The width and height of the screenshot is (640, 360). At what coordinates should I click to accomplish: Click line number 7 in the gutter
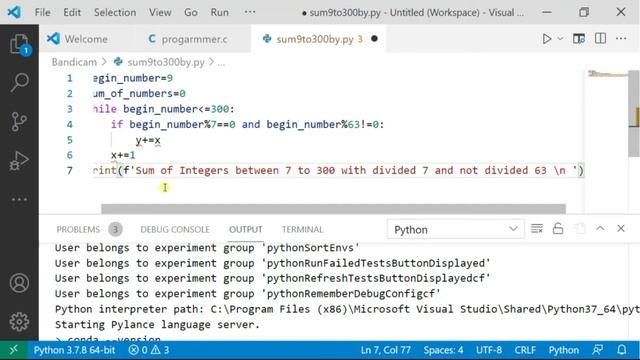[70, 171]
